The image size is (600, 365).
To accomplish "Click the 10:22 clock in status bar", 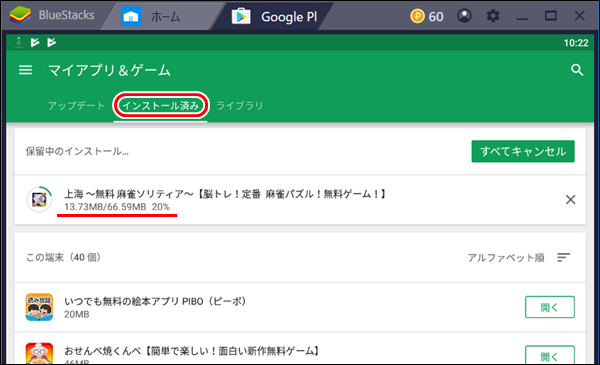I will point(576,43).
